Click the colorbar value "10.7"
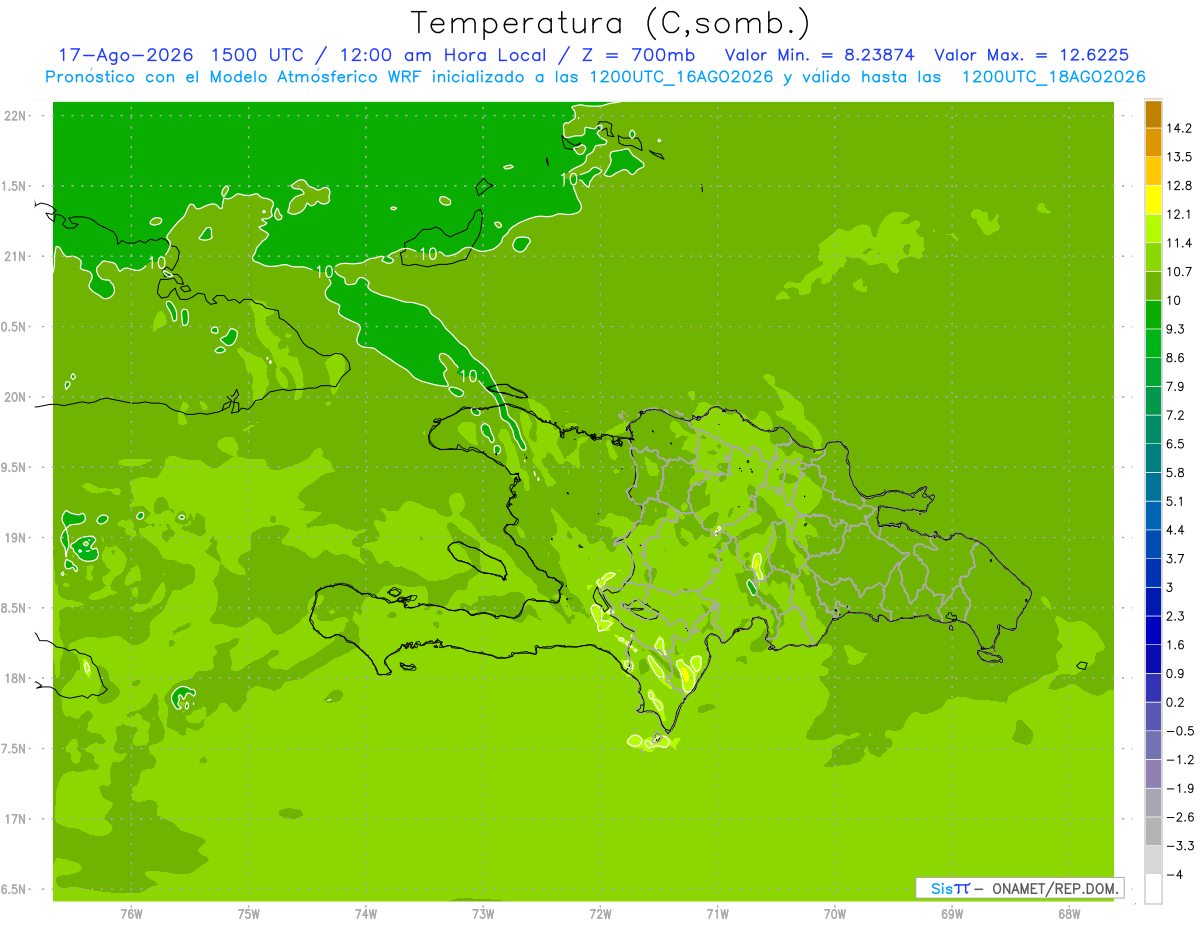 [x=1179, y=272]
